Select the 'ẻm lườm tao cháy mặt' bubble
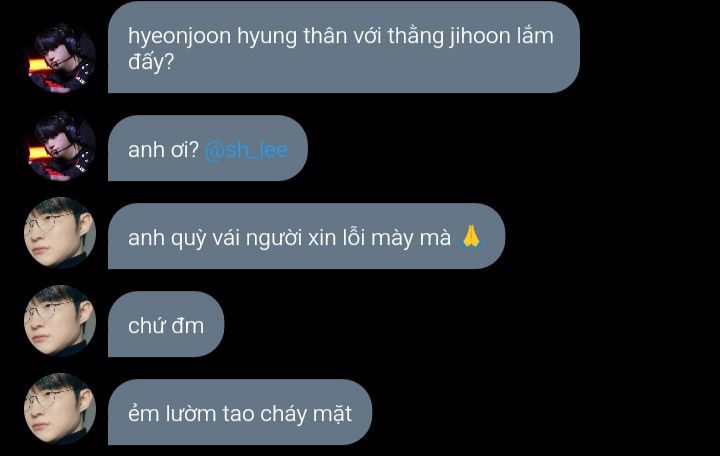Screen dimensions: 720x456 click(240, 412)
